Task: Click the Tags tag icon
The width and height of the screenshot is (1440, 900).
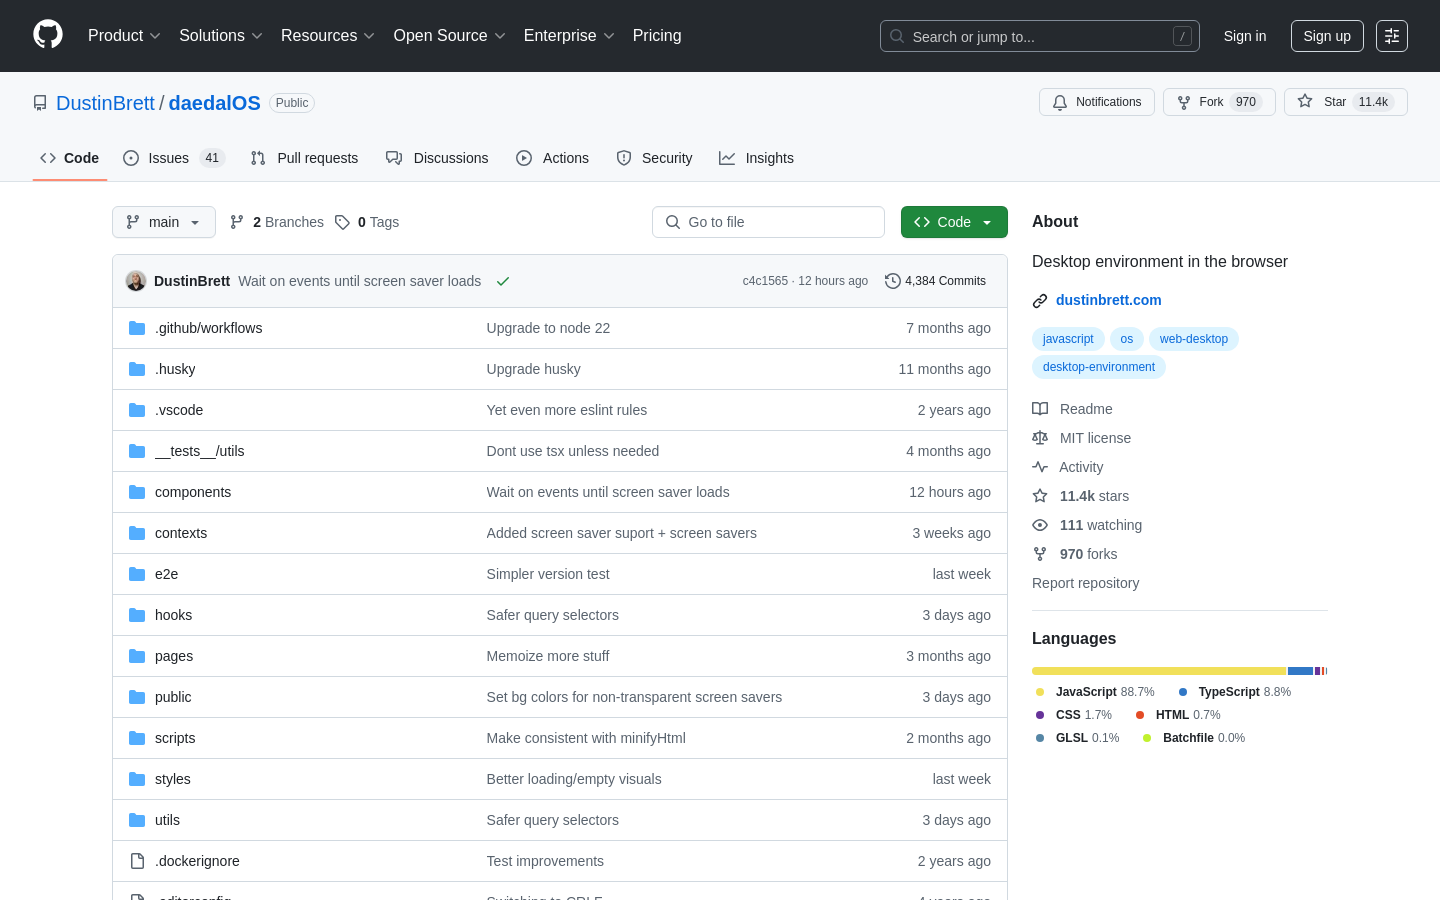Action: (x=342, y=222)
